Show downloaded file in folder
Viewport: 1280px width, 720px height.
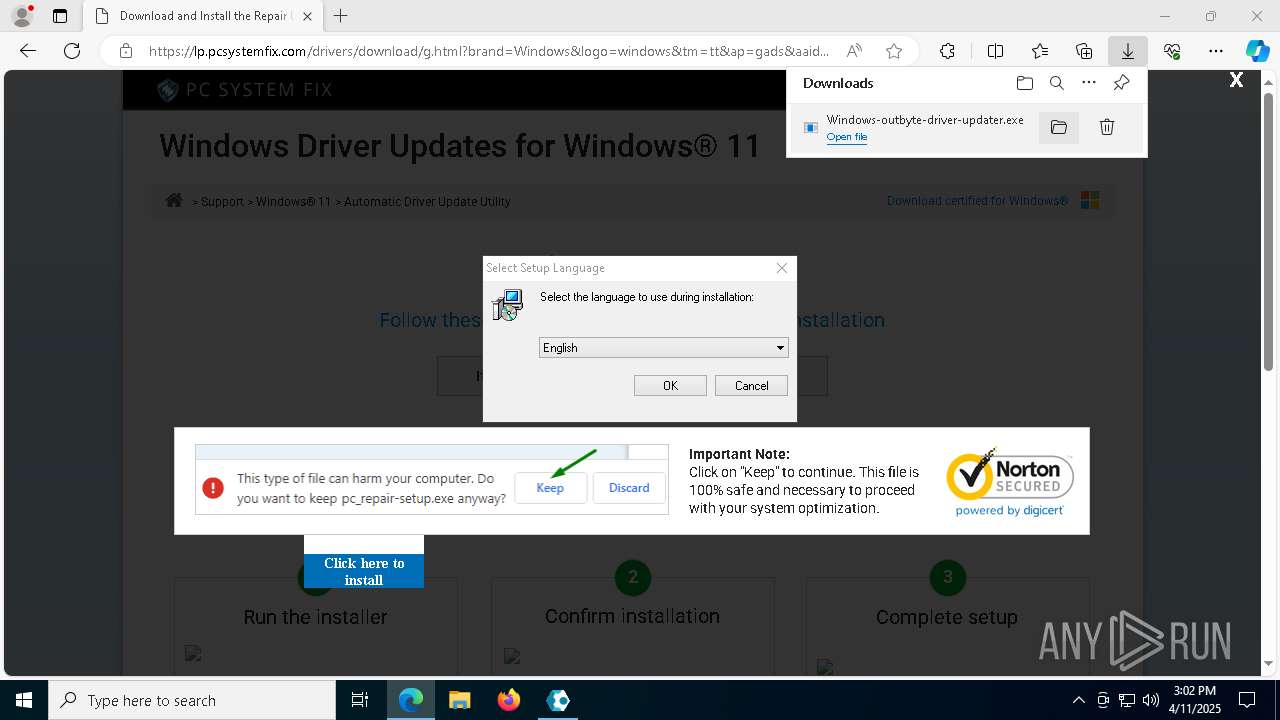pos(1059,127)
